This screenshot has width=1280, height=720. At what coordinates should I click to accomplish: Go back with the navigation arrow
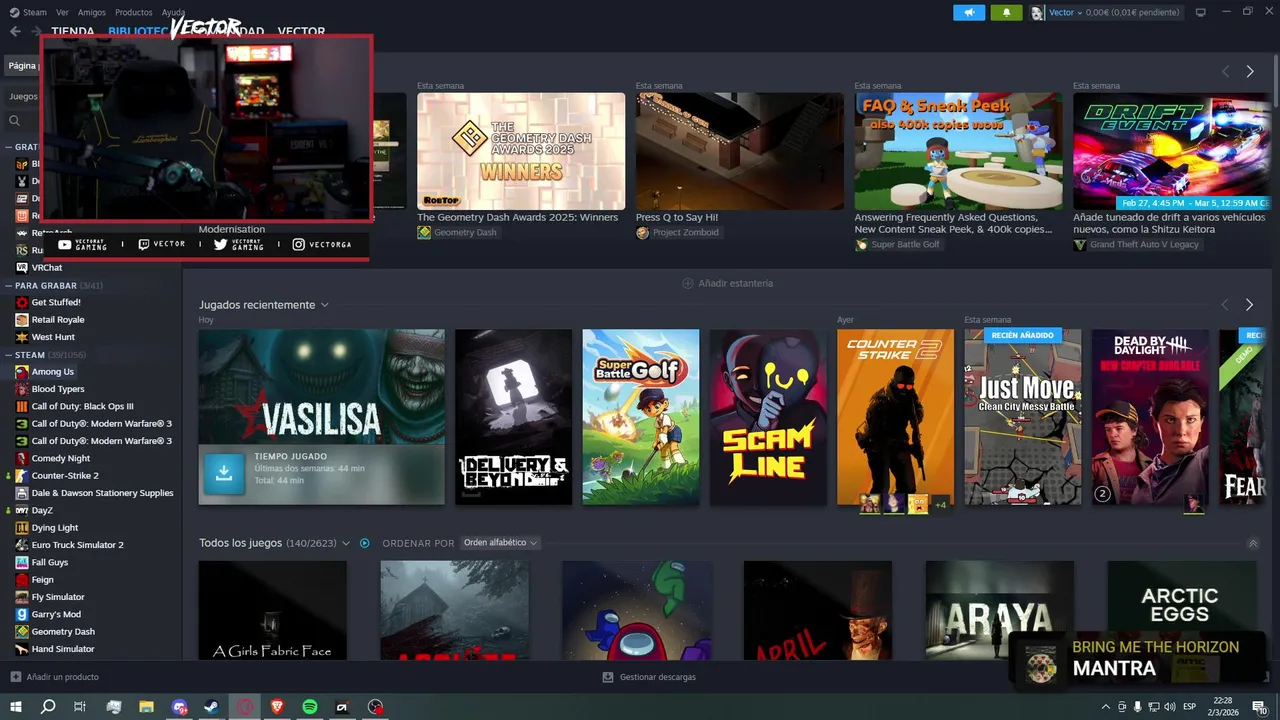pyautogui.click(x=15, y=31)
